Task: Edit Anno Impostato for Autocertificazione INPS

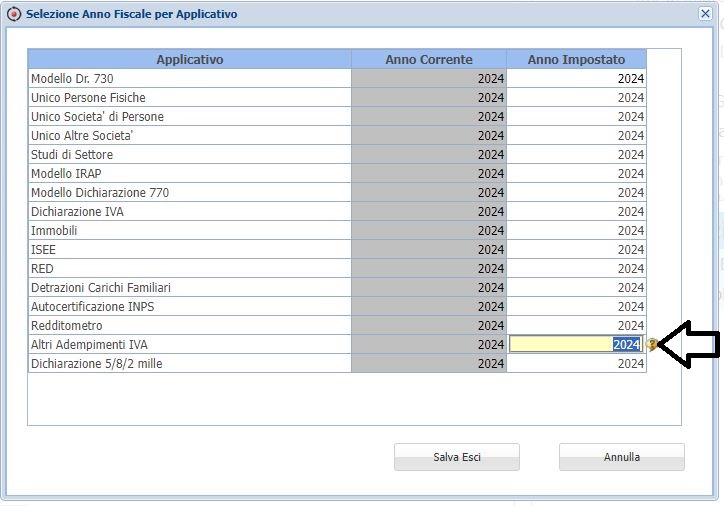Action: point(576,306)
